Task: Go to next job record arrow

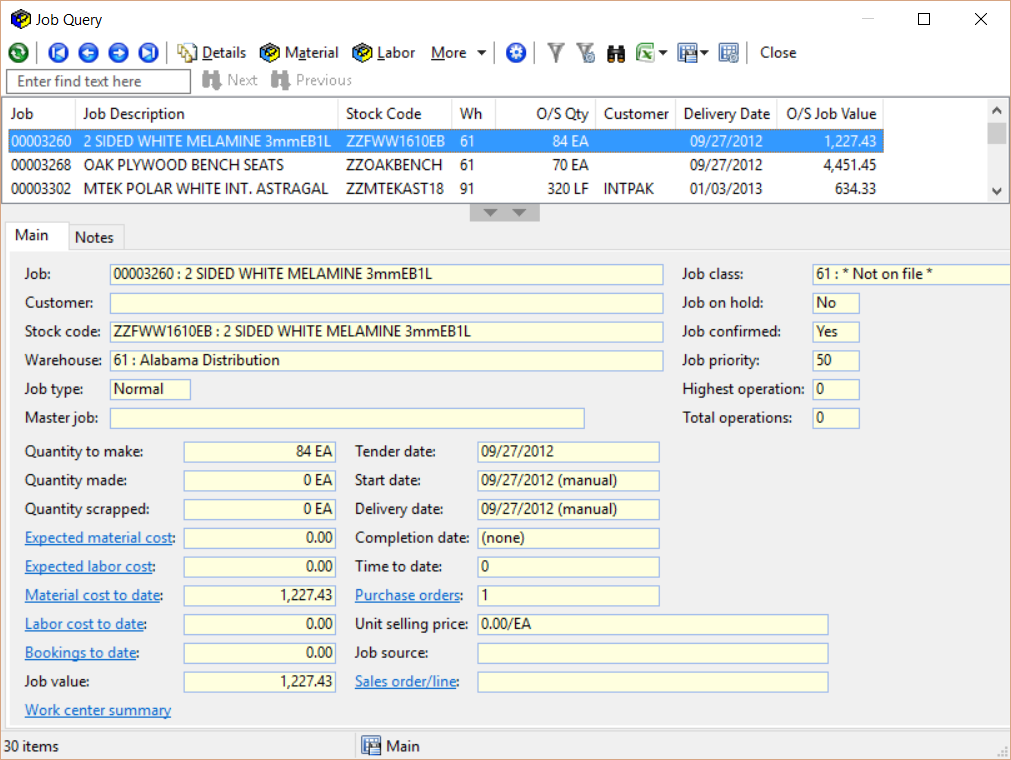Action: 118,53
